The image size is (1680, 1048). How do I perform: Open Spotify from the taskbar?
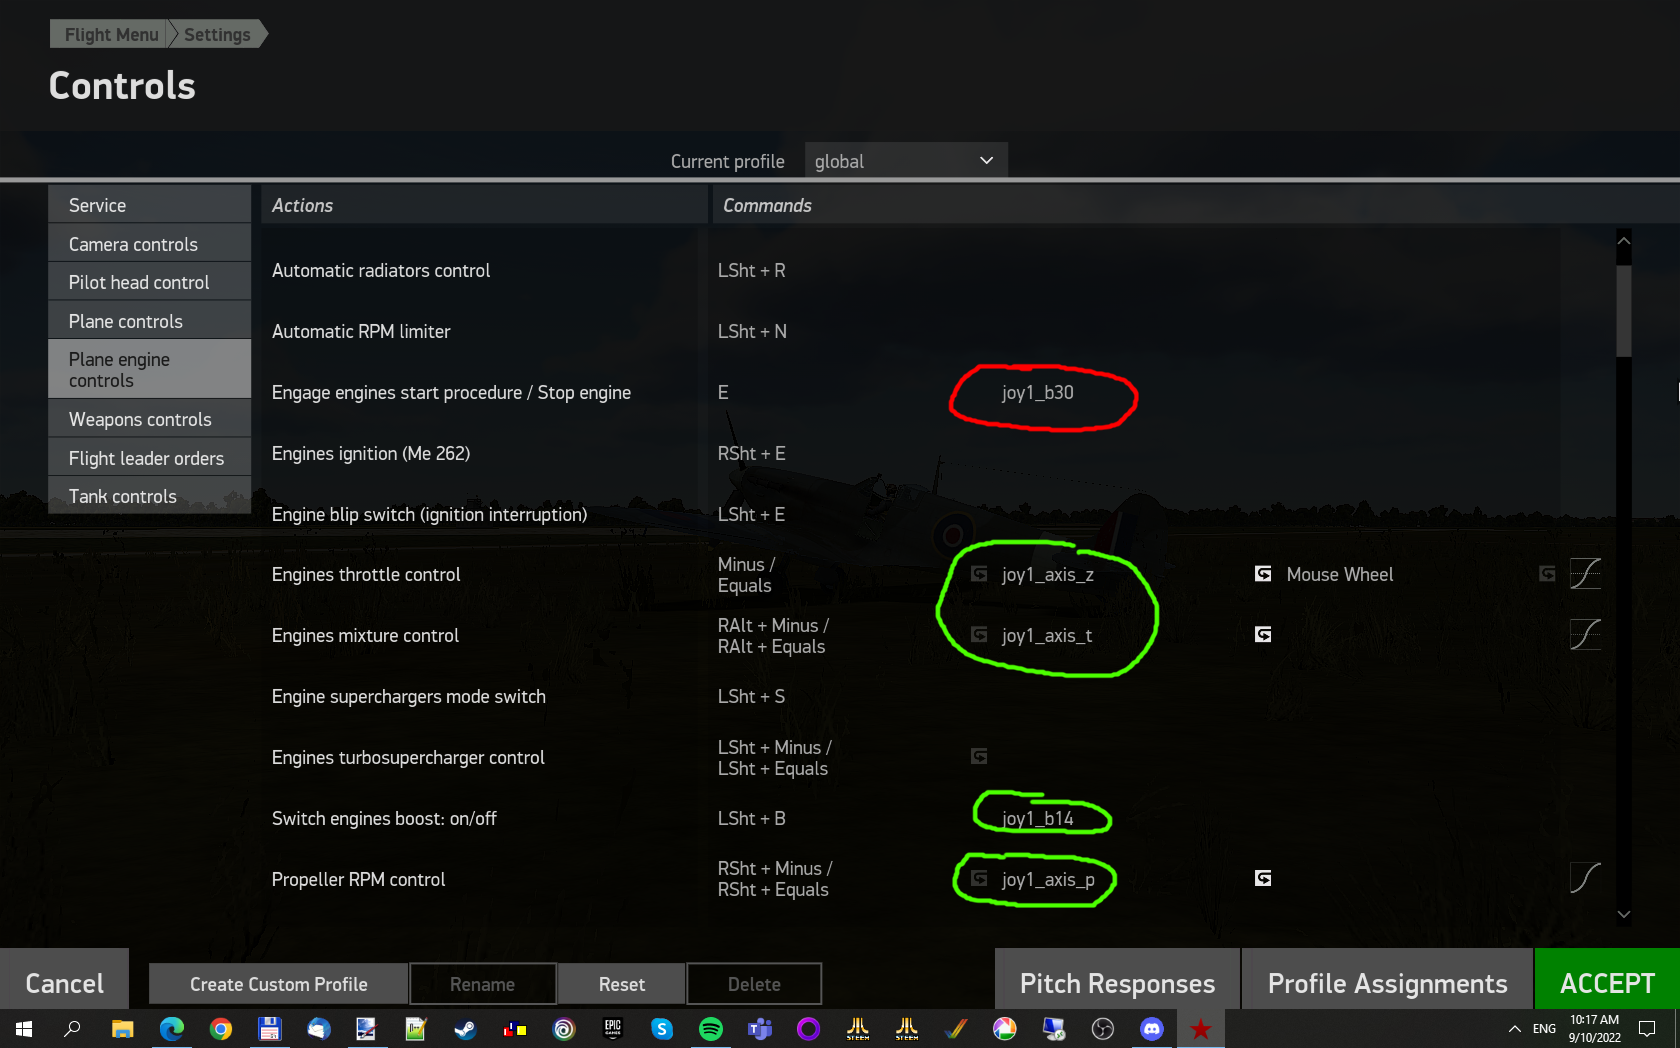pos(710,1028)
